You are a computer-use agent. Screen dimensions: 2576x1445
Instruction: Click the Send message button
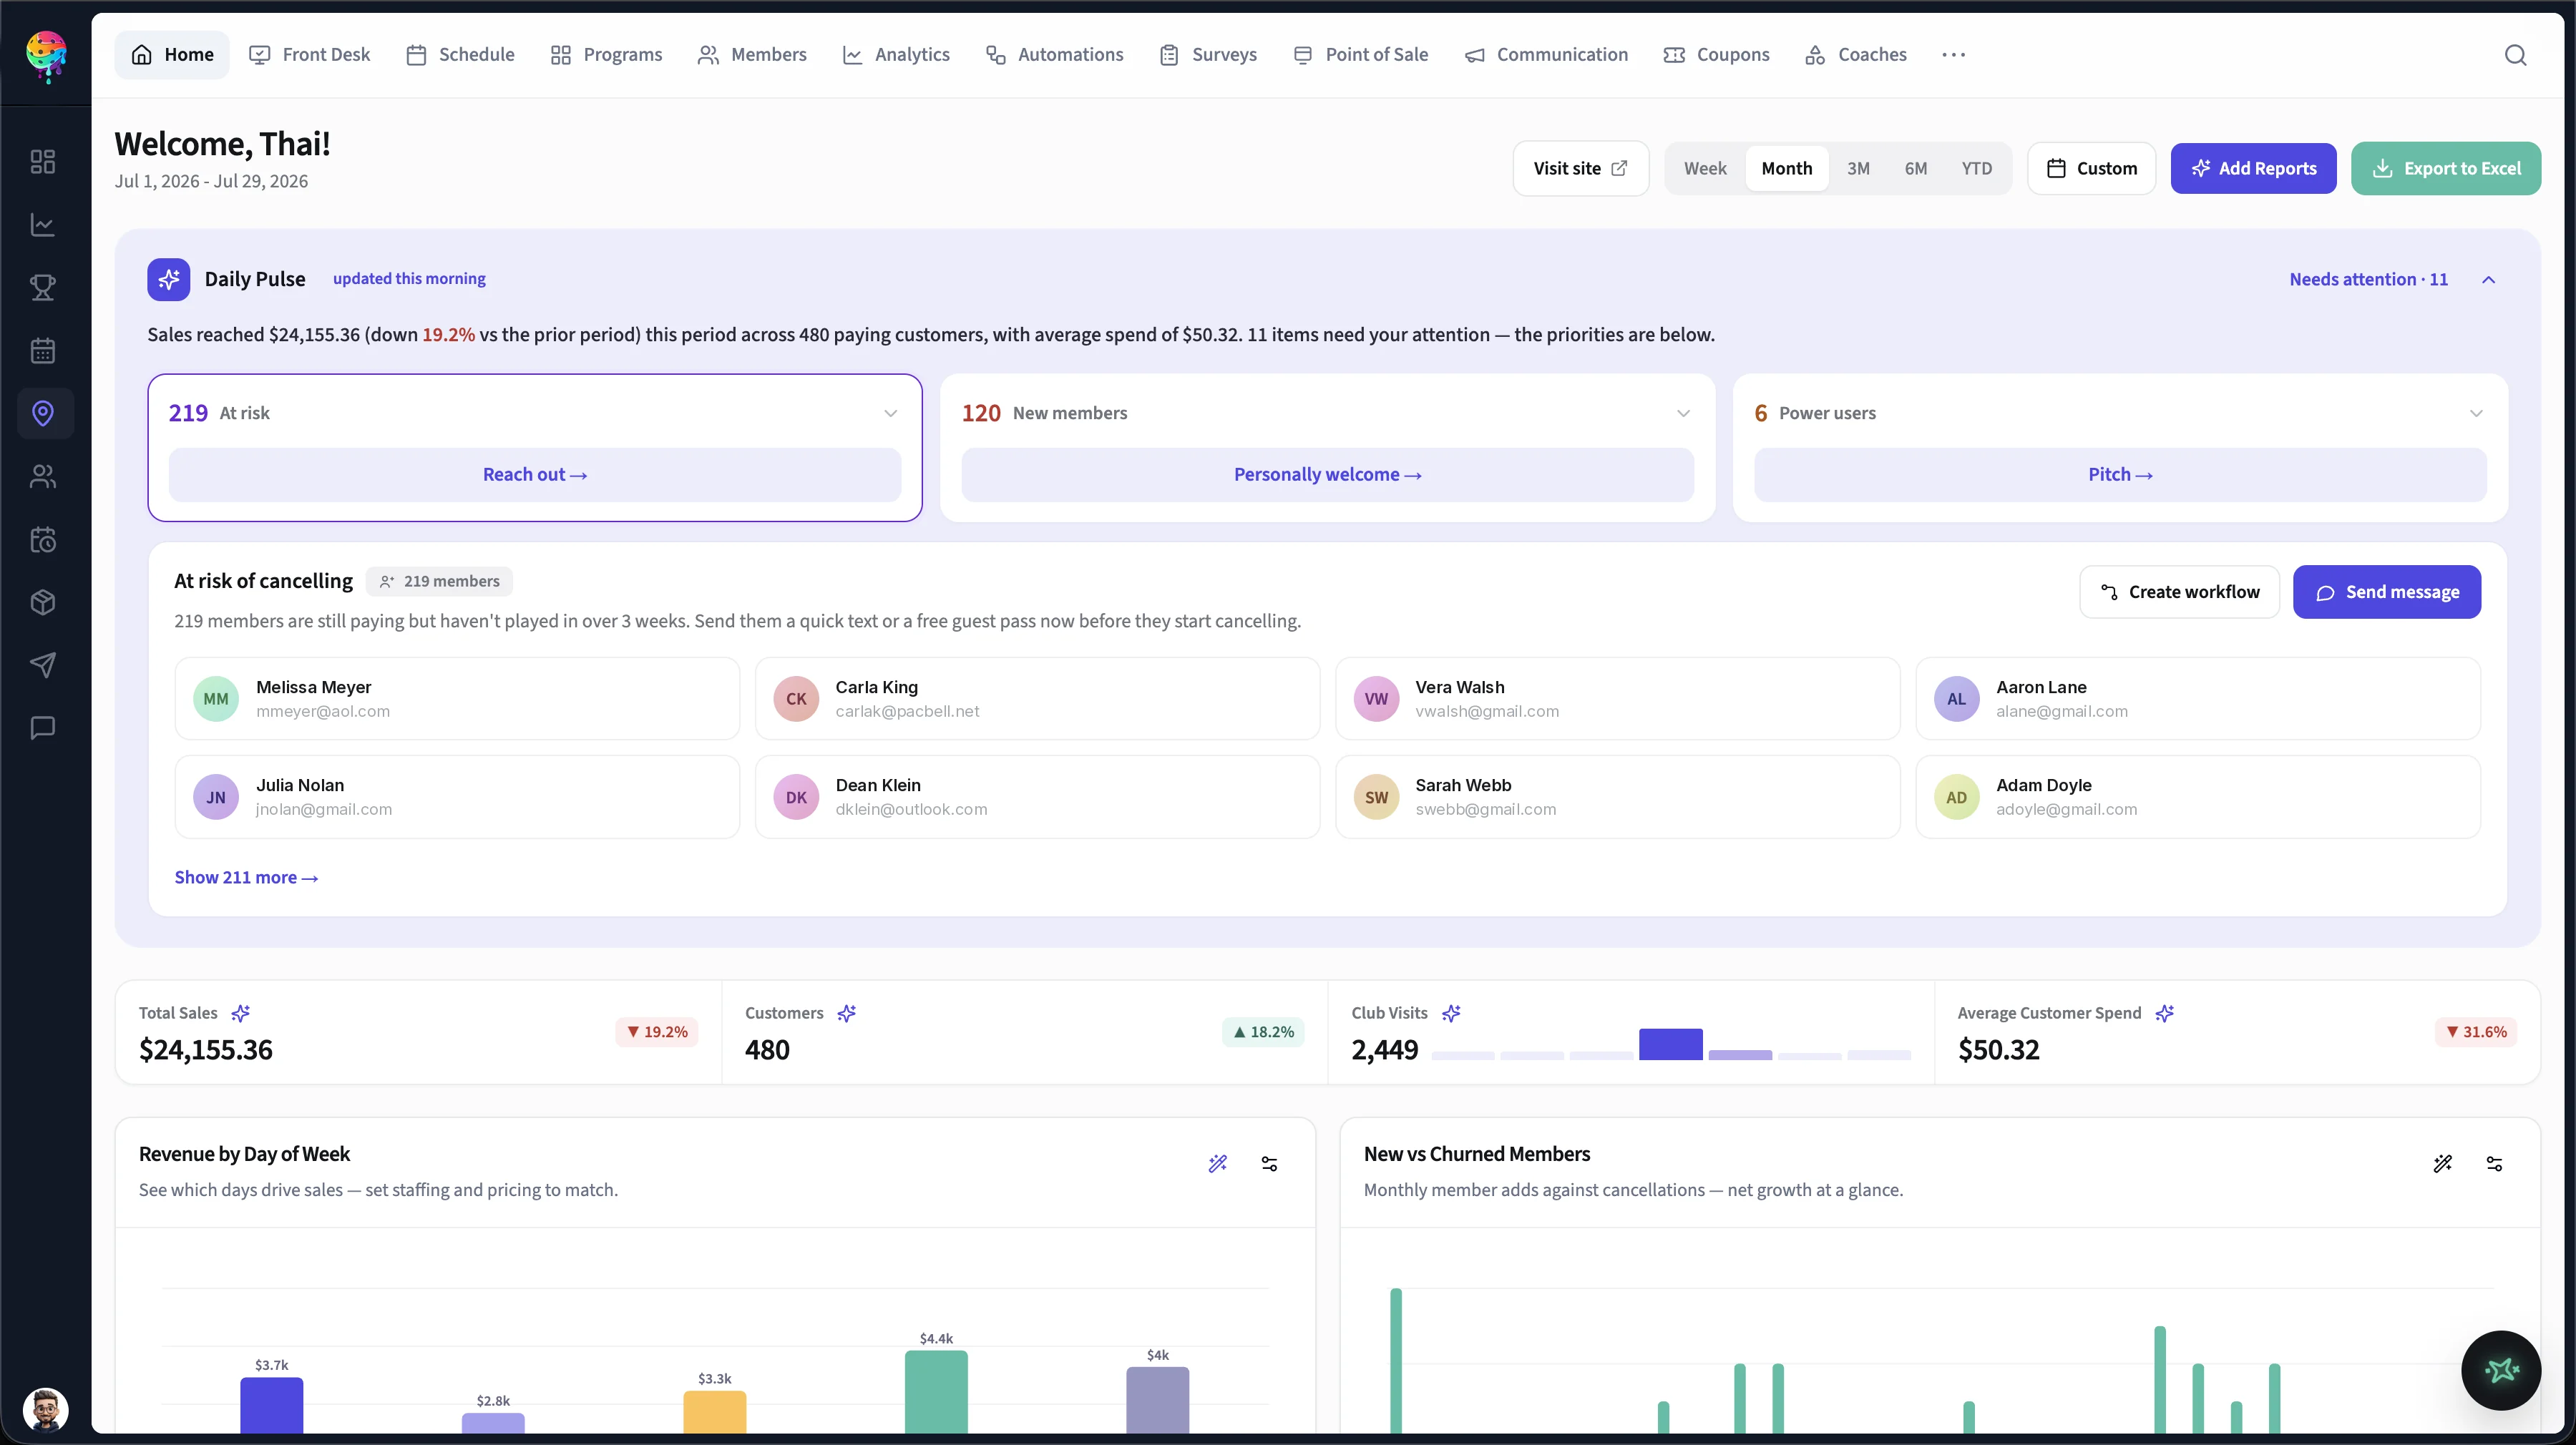click(2386, 592)
